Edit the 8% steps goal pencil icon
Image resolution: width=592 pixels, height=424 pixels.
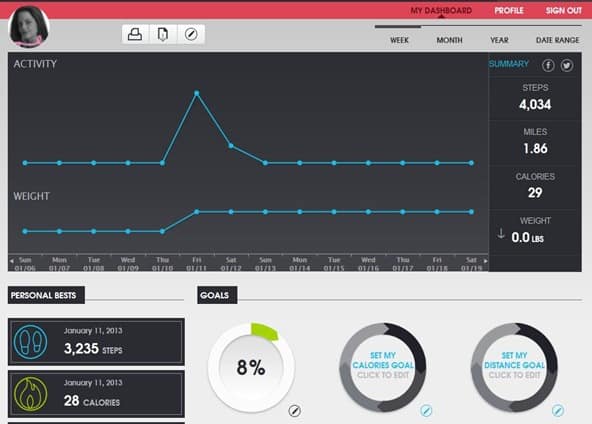click(294, 411)
